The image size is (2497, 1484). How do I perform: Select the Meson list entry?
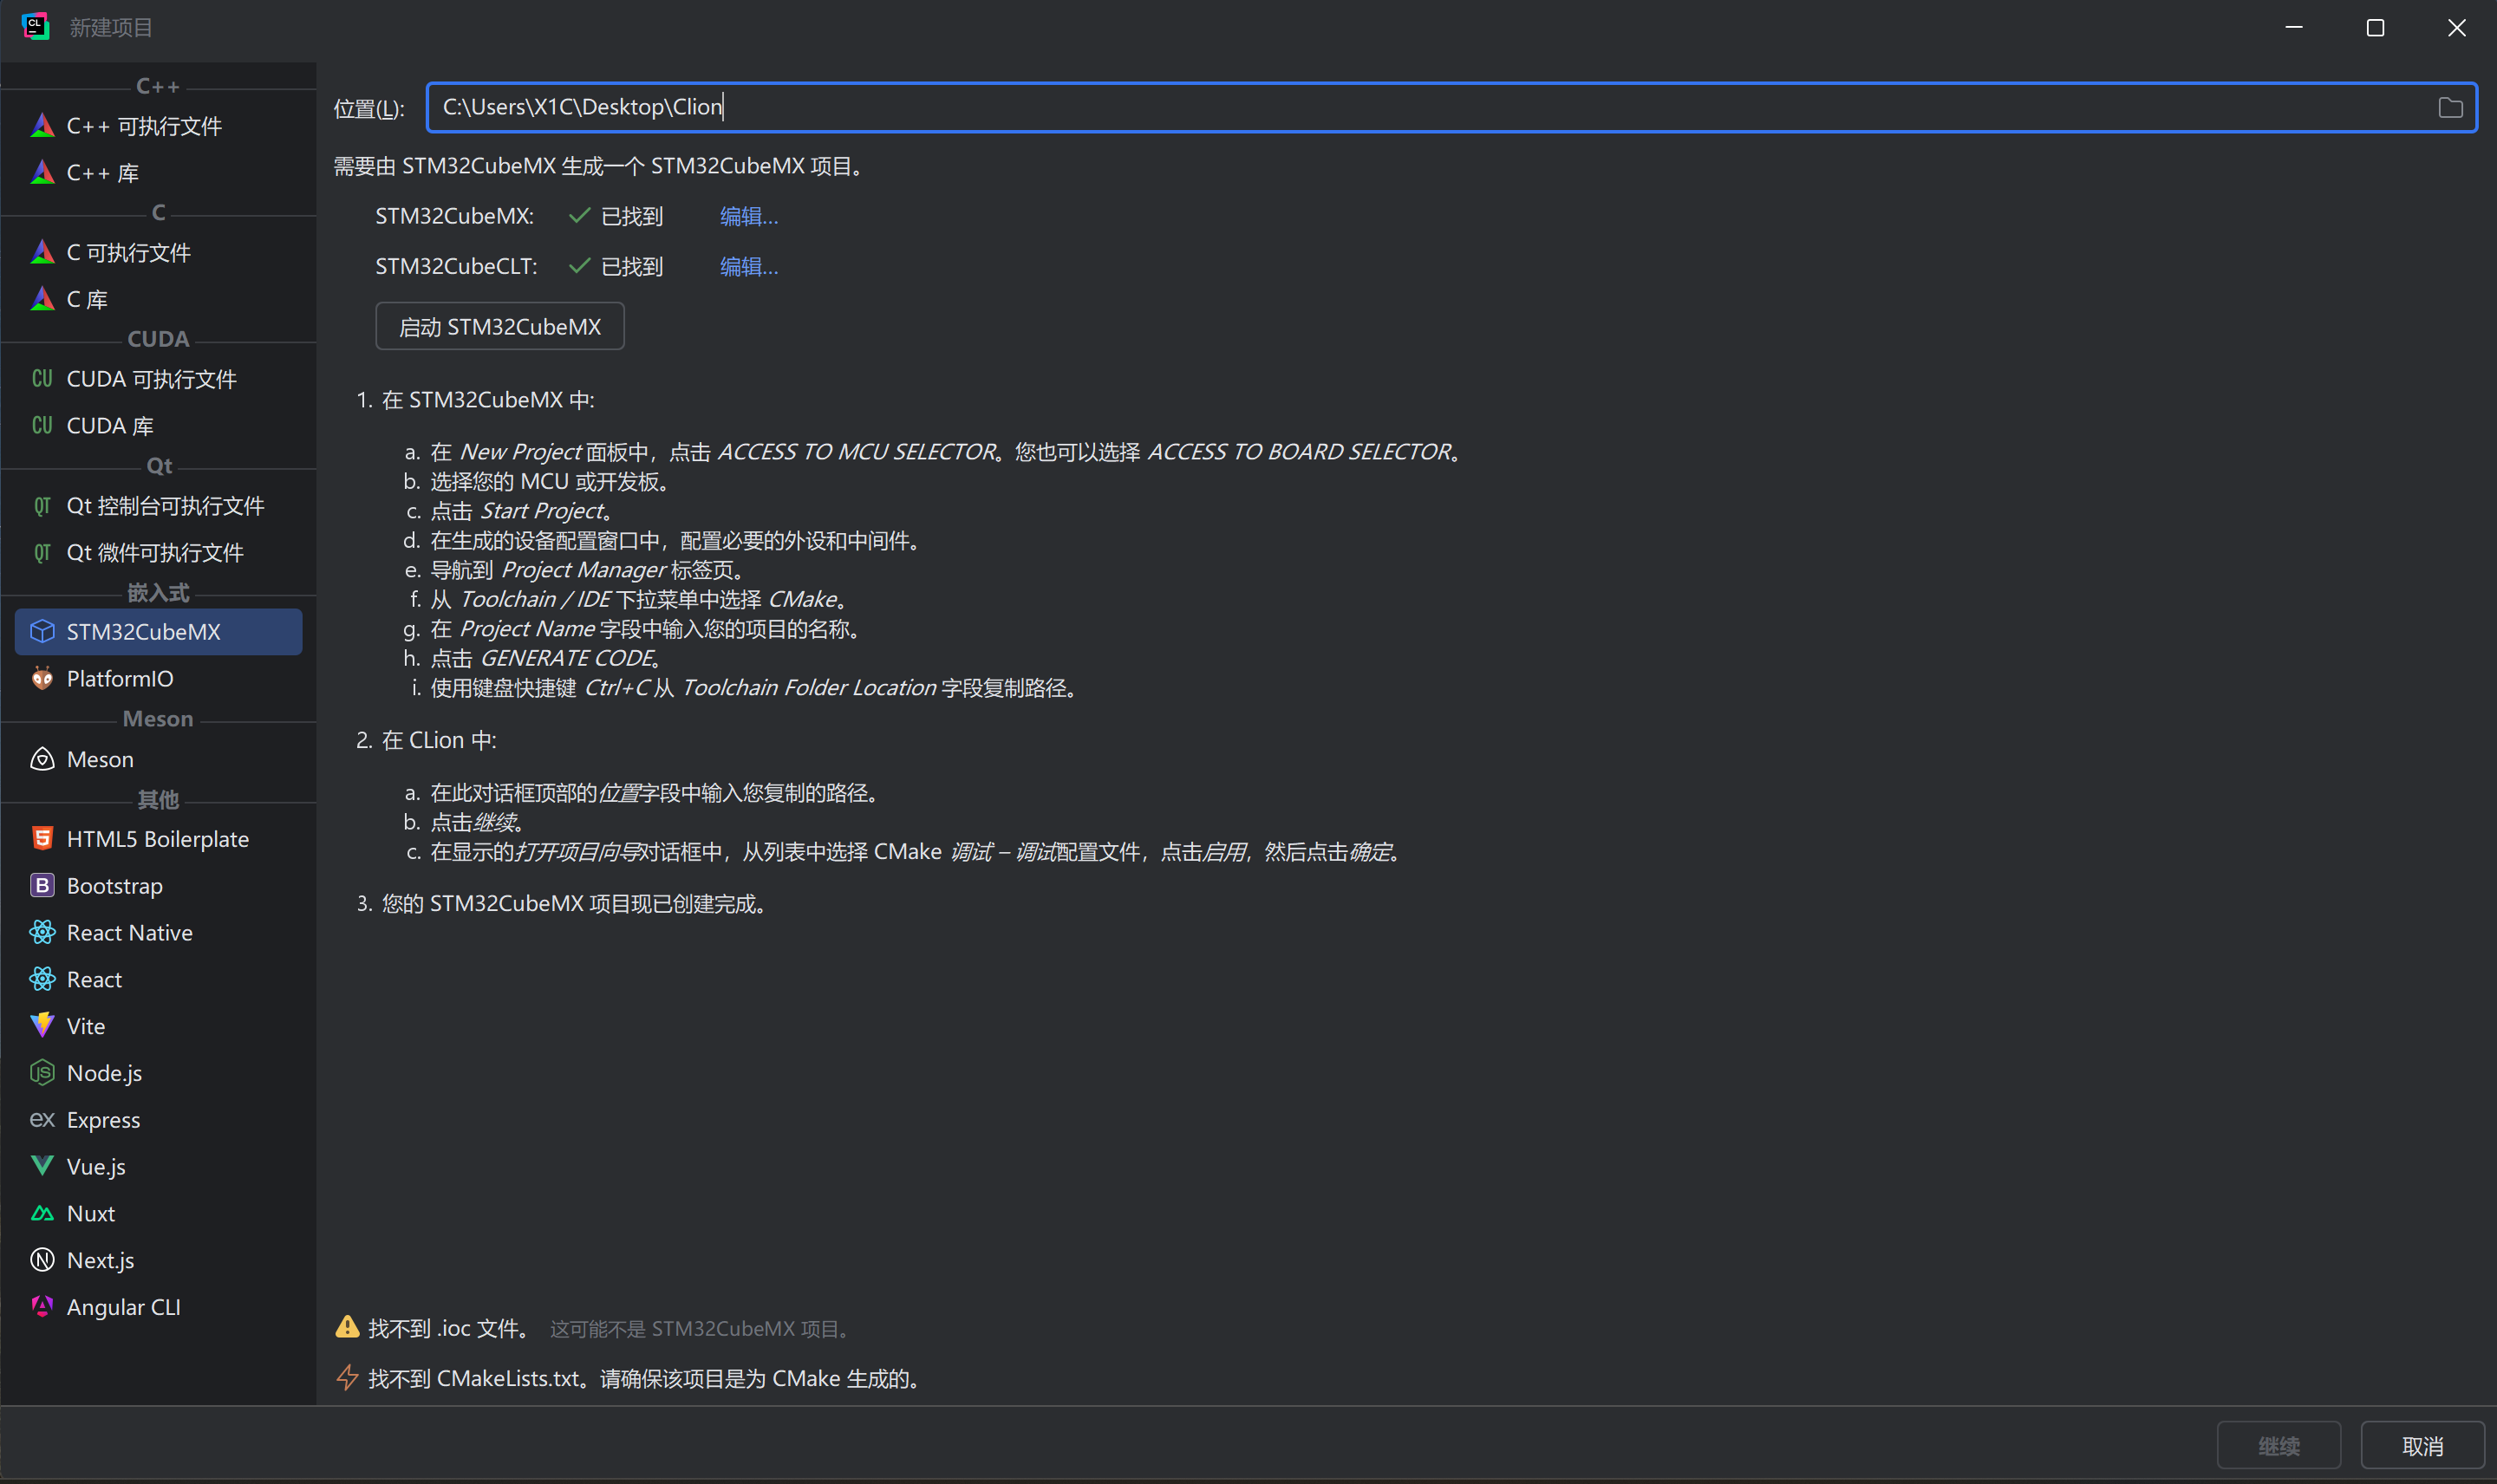158,759
